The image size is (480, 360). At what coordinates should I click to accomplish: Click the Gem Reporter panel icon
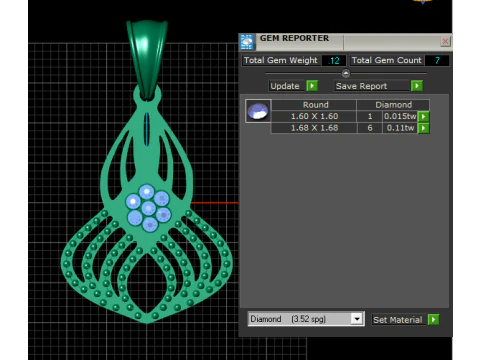(247, 42)
